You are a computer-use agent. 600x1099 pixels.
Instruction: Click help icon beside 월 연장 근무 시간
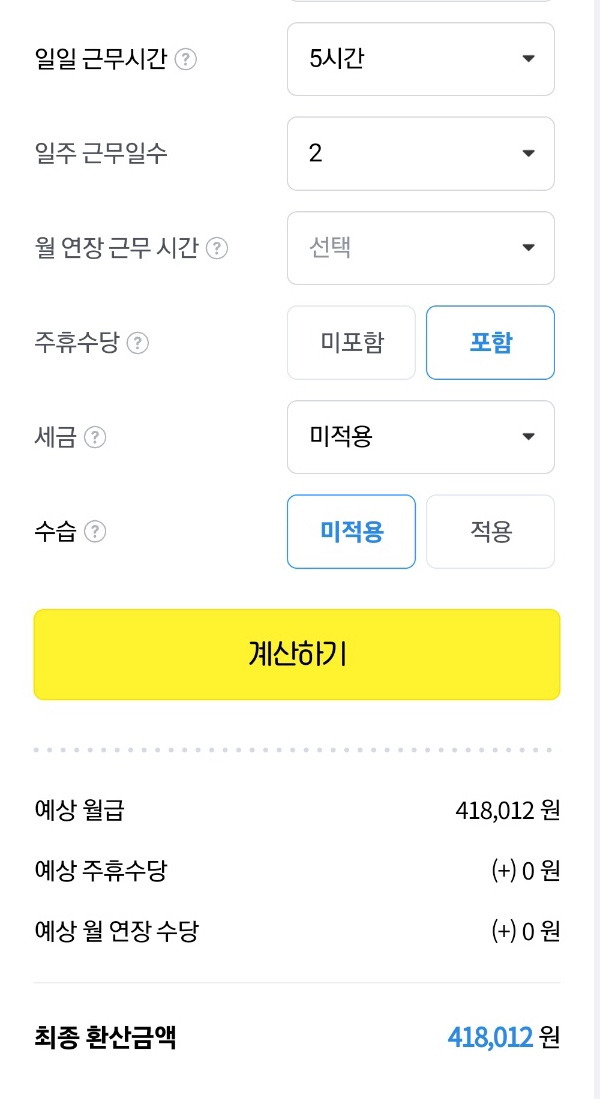[x=217, y=248]
